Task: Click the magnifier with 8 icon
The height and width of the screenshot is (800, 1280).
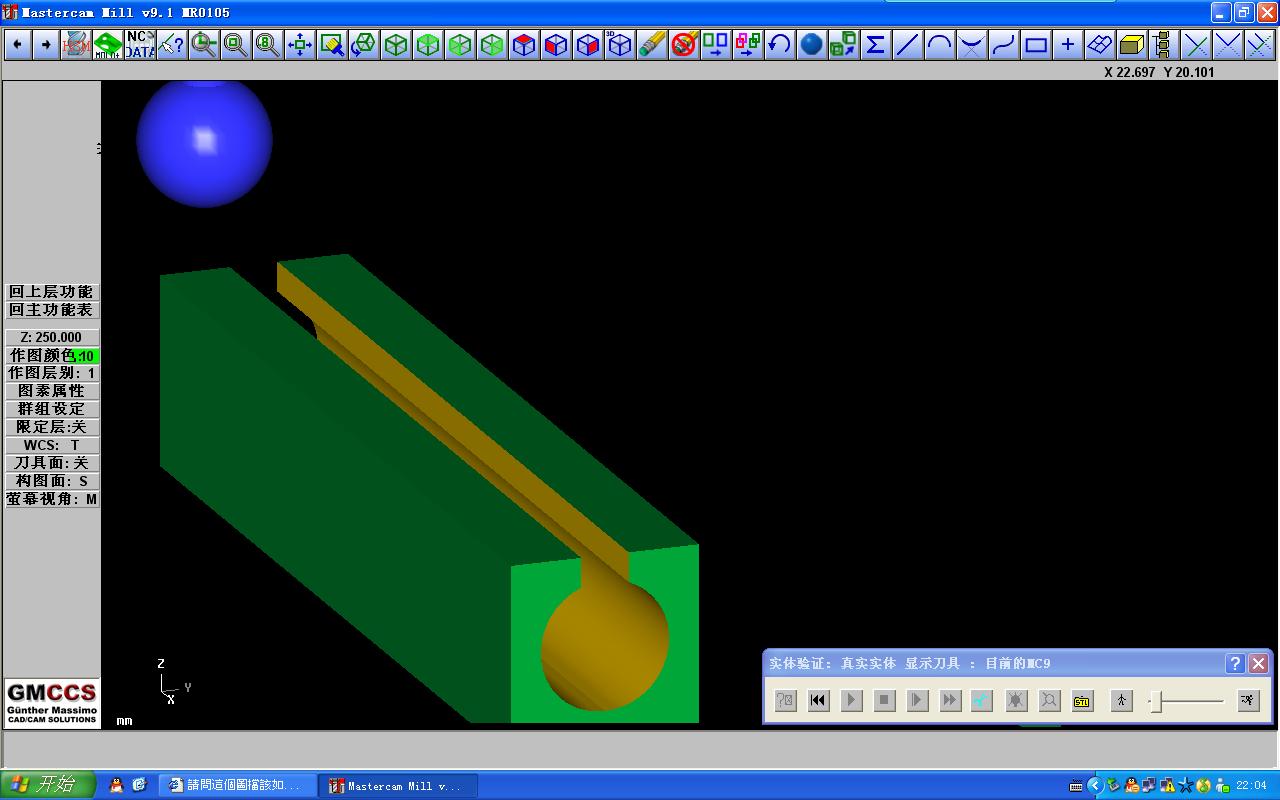Action: click(x=268, y=44)
